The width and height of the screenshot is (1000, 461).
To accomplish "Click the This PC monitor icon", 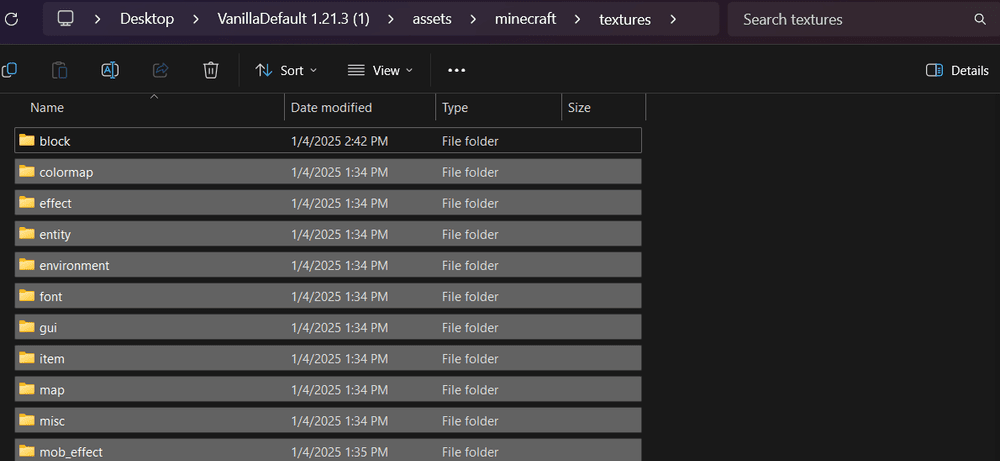I will click(x=65, y=19).
